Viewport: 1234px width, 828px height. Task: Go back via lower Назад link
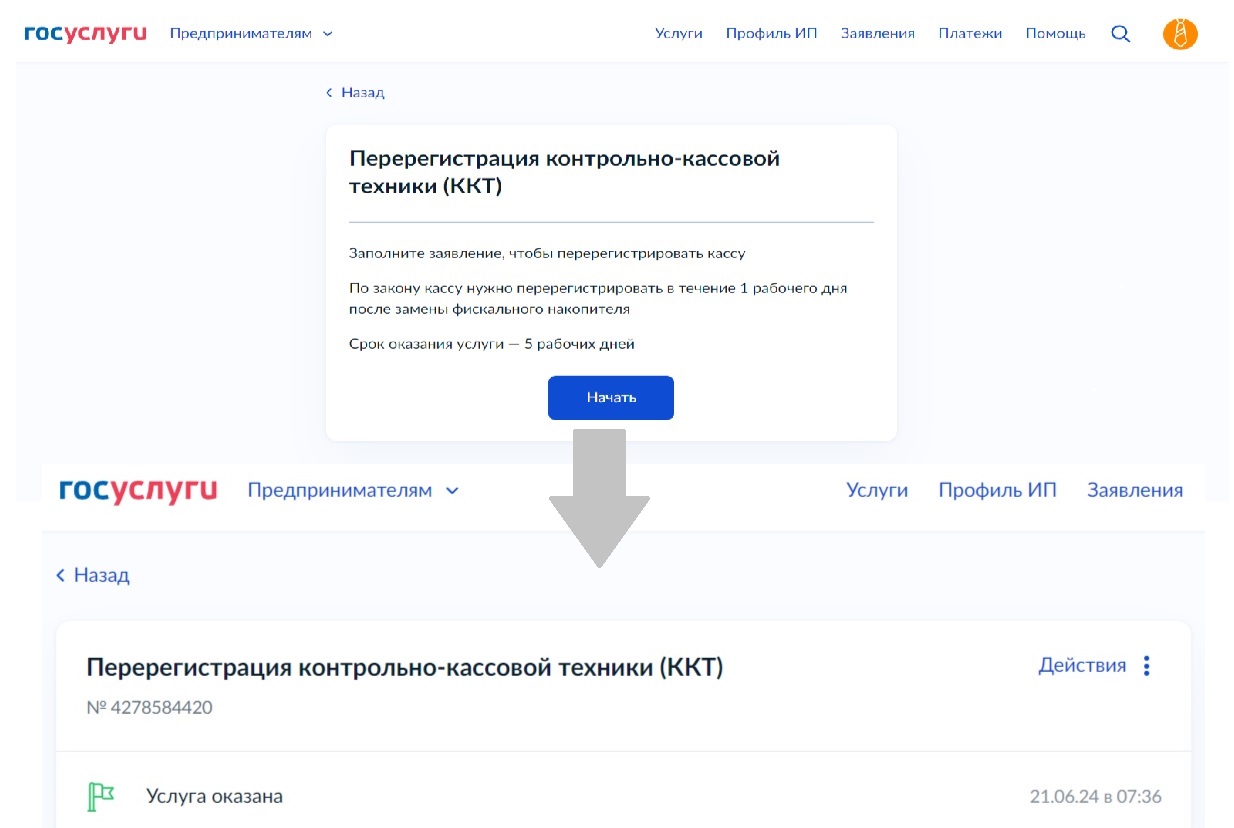coord(93,575)
